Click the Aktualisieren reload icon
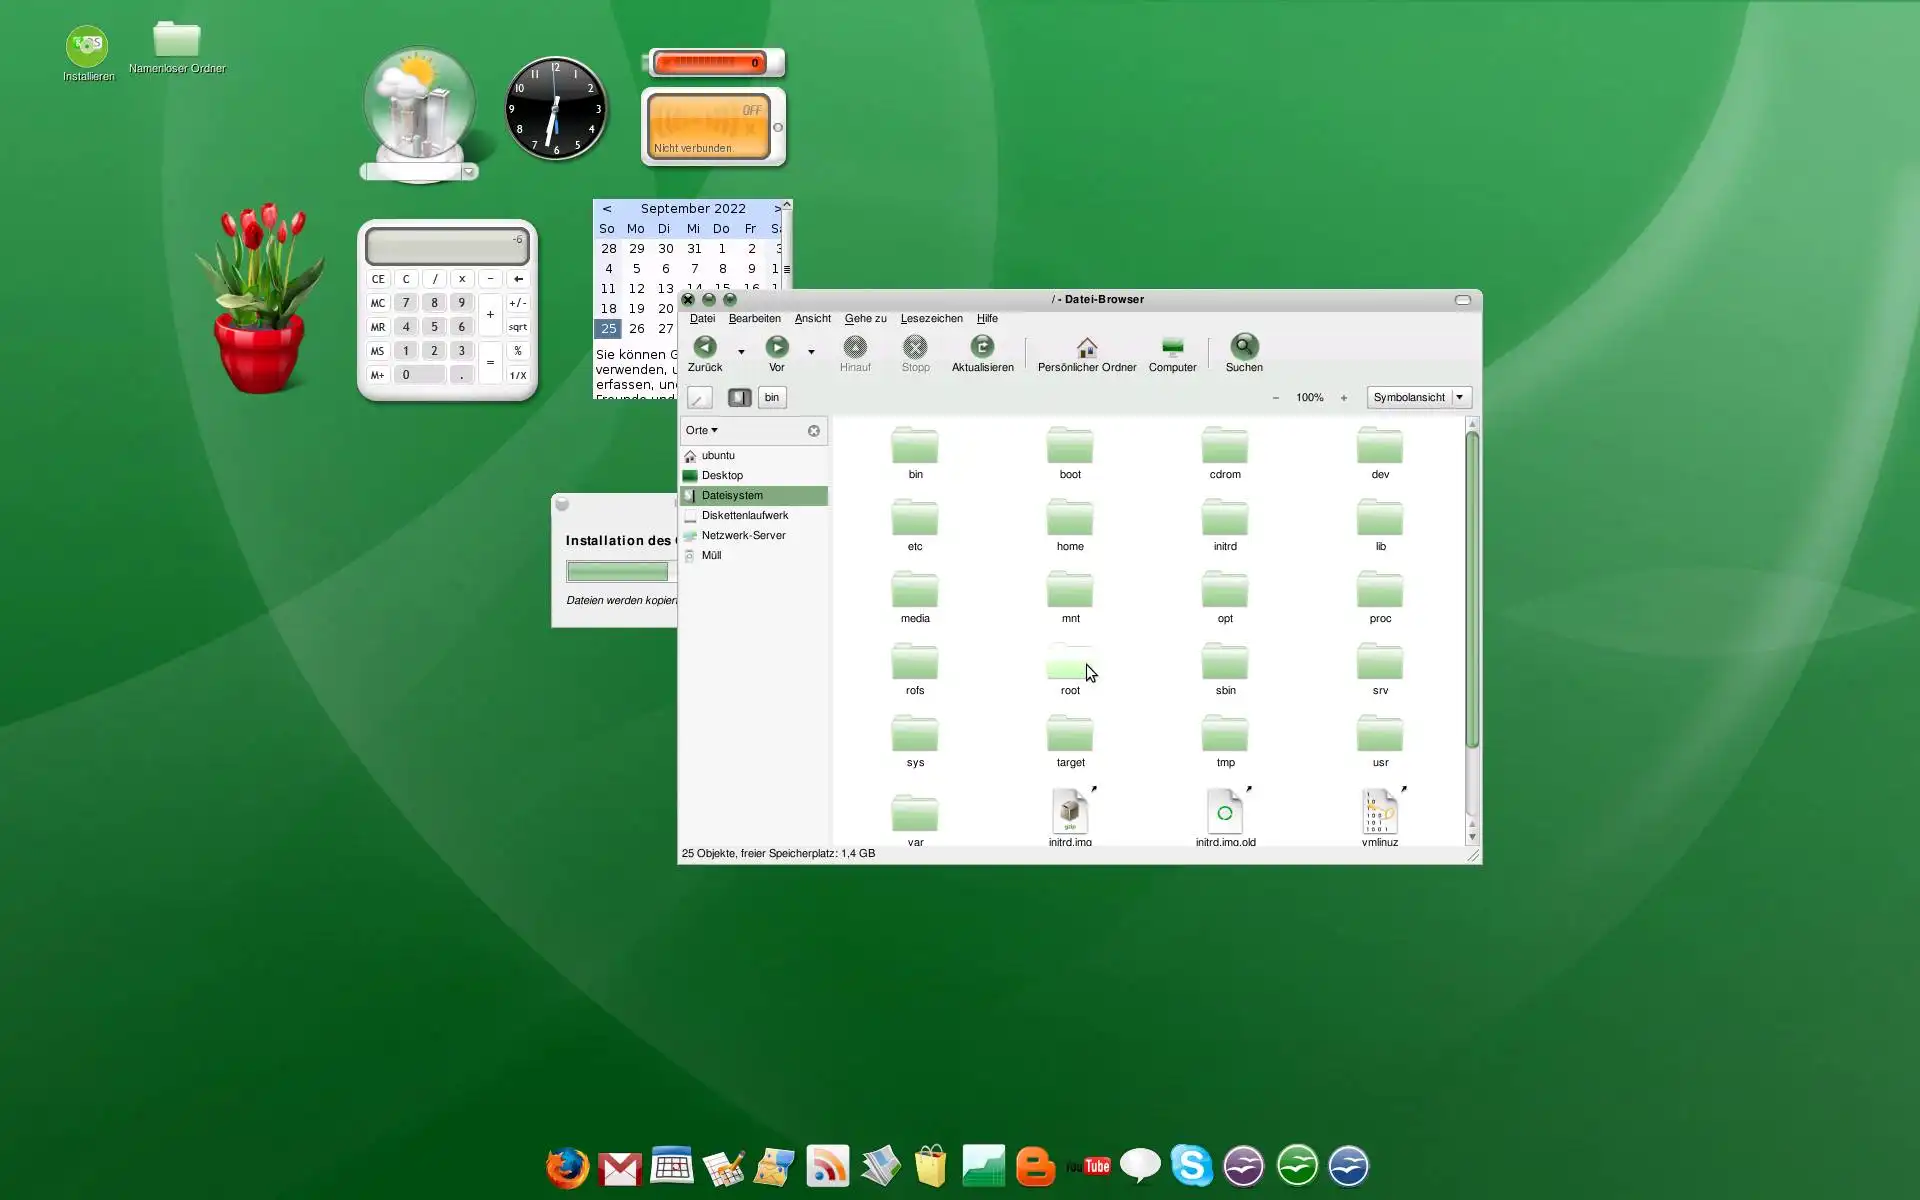1920x1200 pixels. pos(982,347)
